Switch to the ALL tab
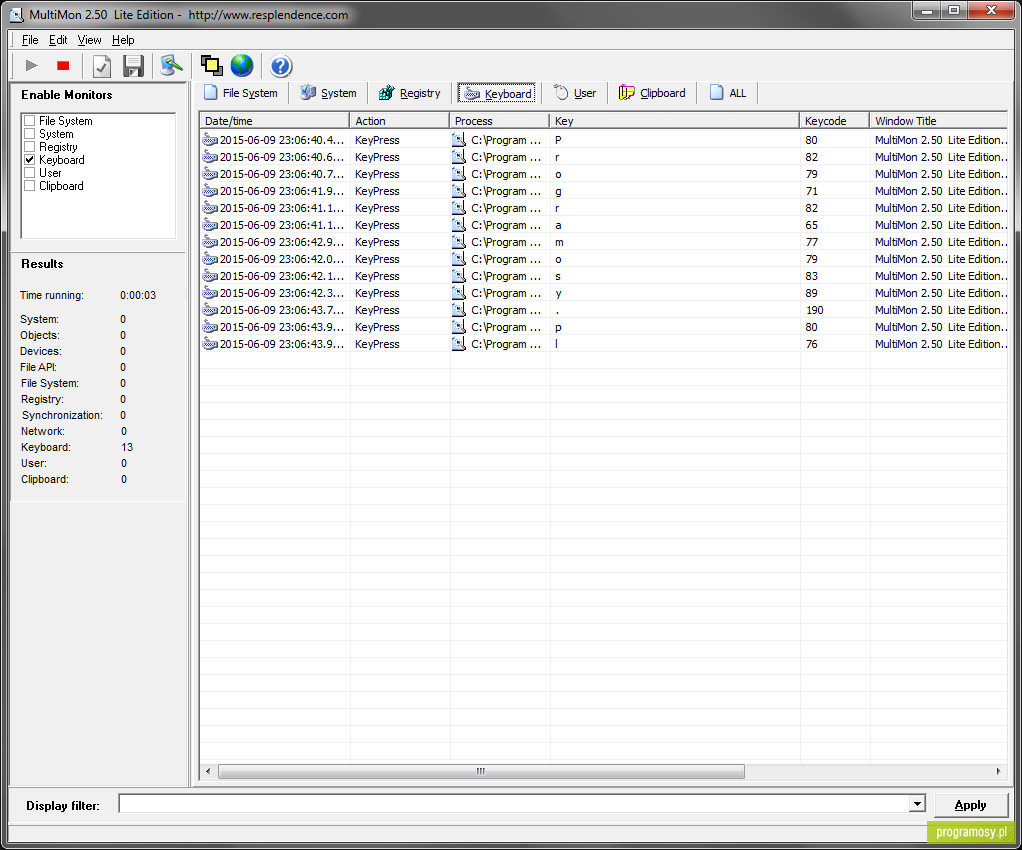The image size is (1022, 850). click(728, 93)
